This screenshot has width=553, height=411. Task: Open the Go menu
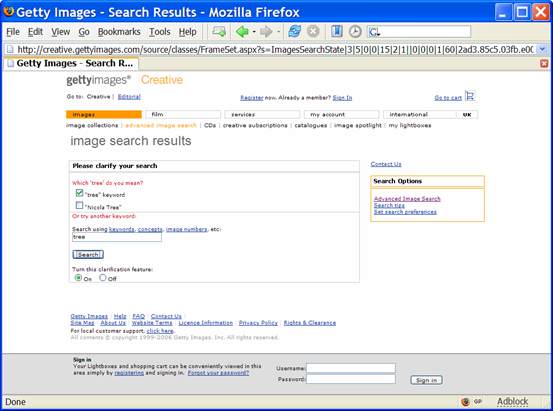pos(84,32)
